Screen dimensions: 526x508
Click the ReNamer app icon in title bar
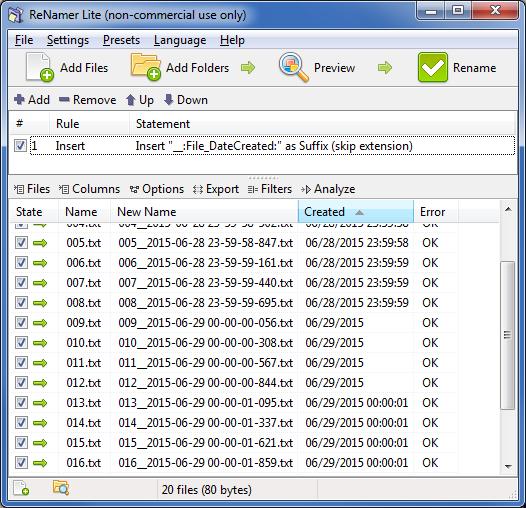[15, 15]
